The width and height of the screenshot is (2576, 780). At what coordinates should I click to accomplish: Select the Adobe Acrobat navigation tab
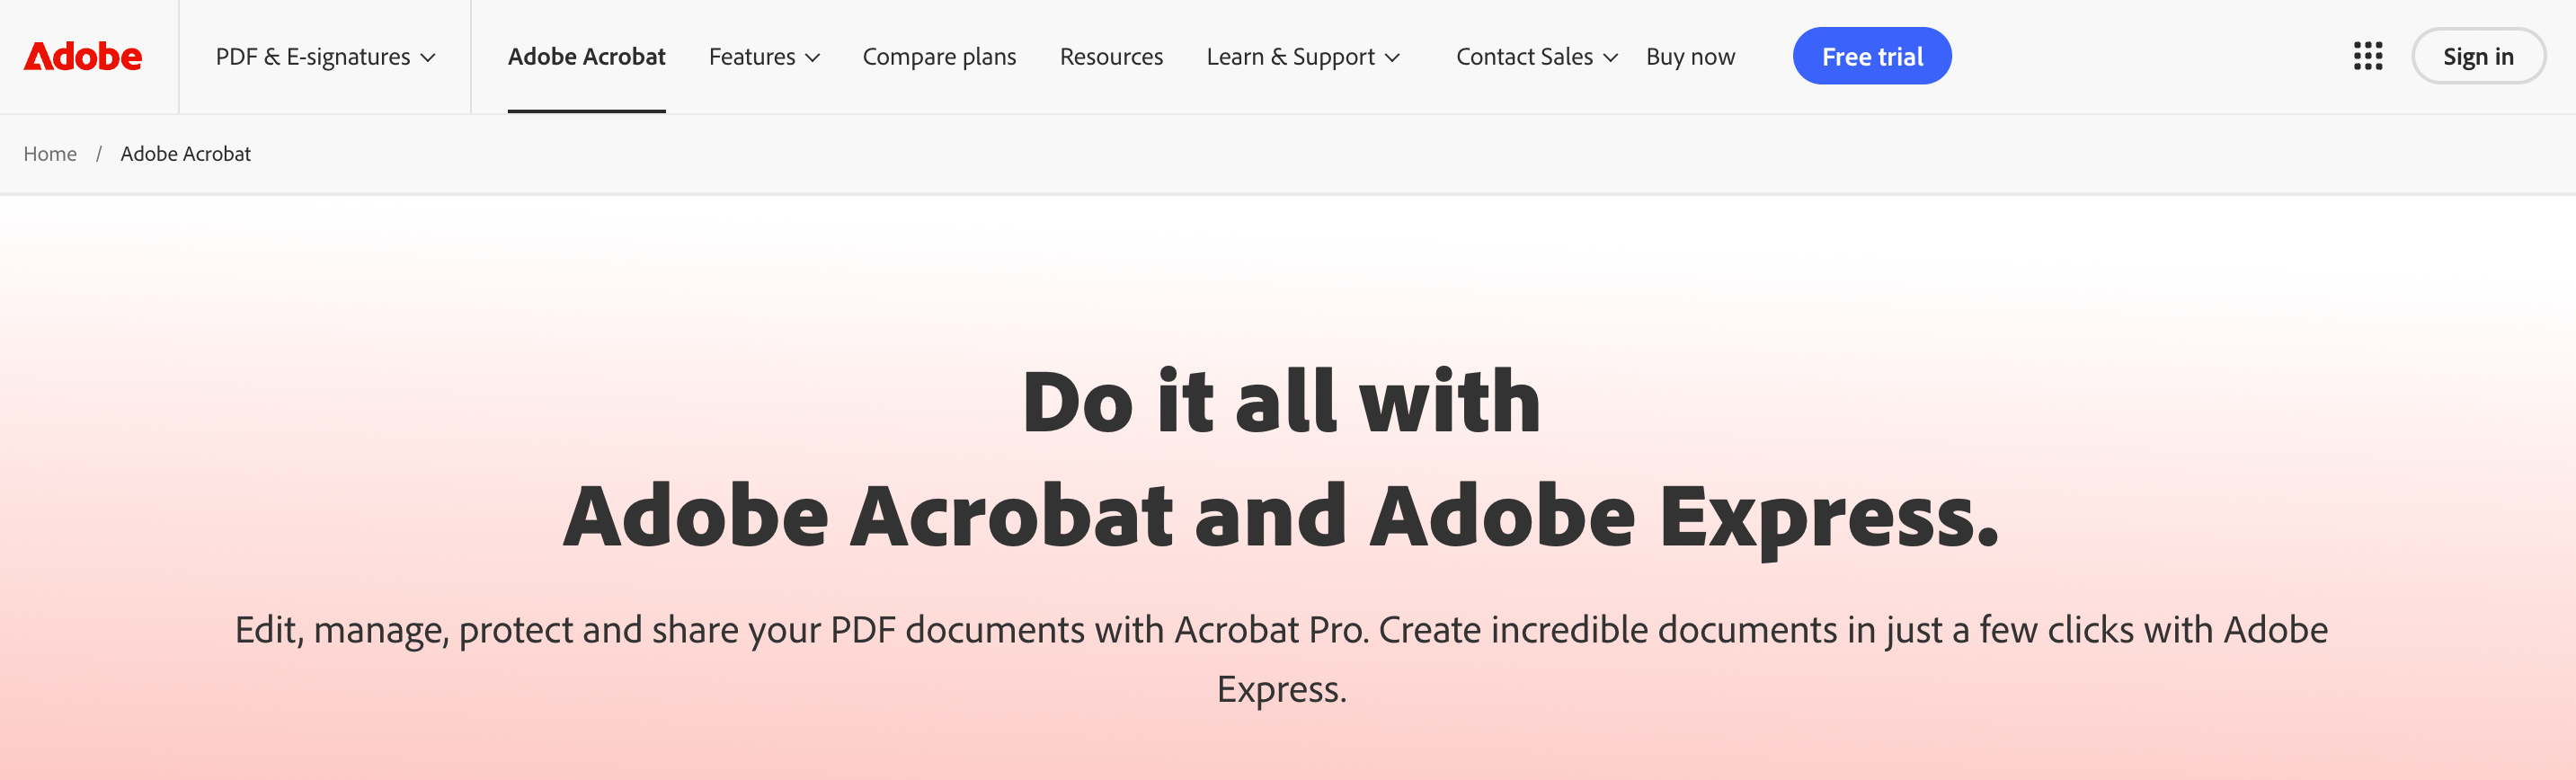click(586, 56)
